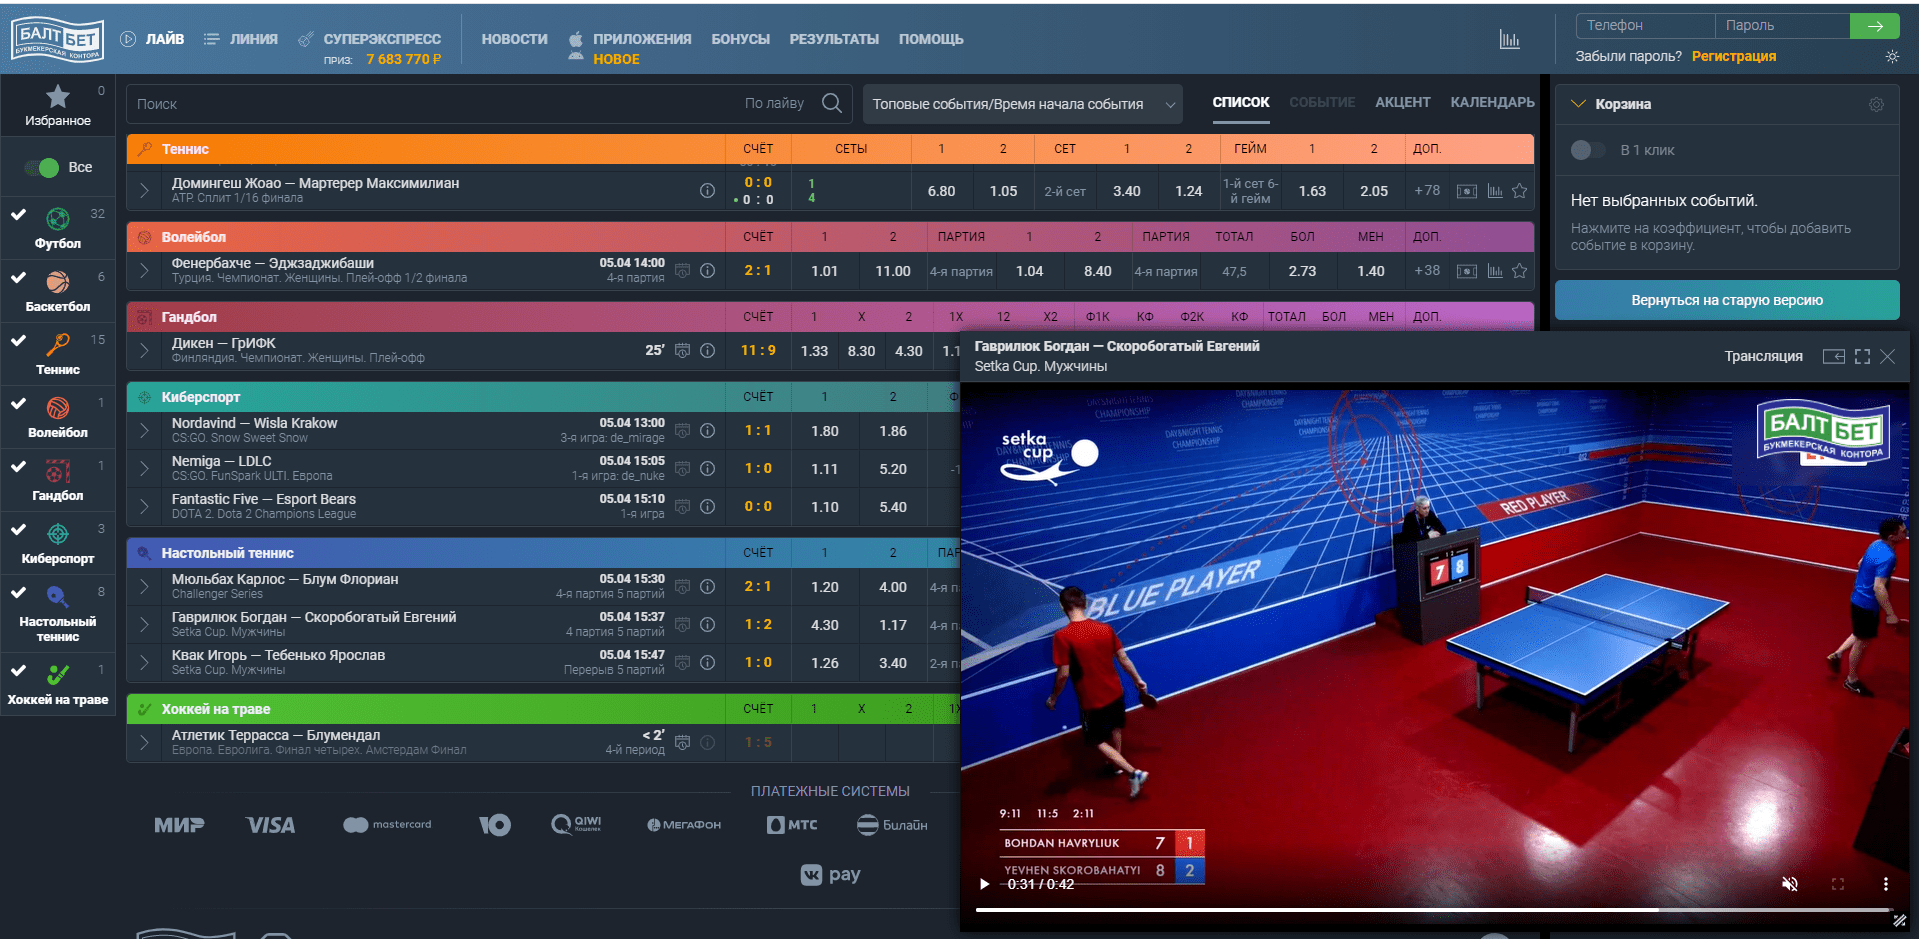Seek along the video progress bar
The image size is (1919, 939).
click(1434, 910)
